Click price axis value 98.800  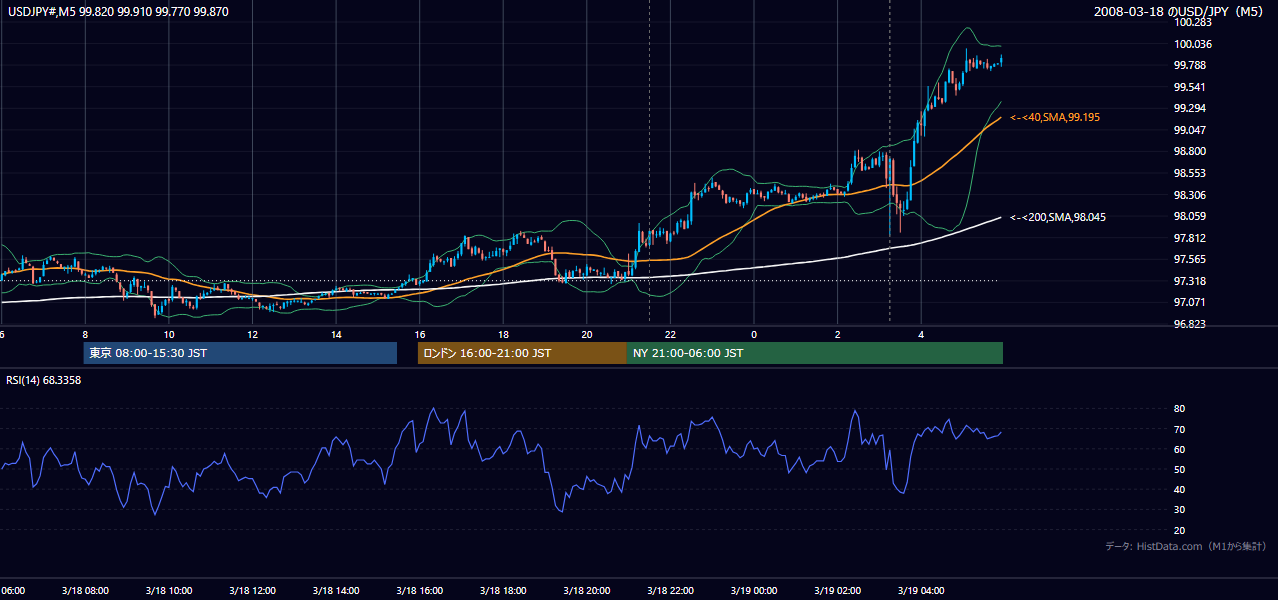point(1192,152)
